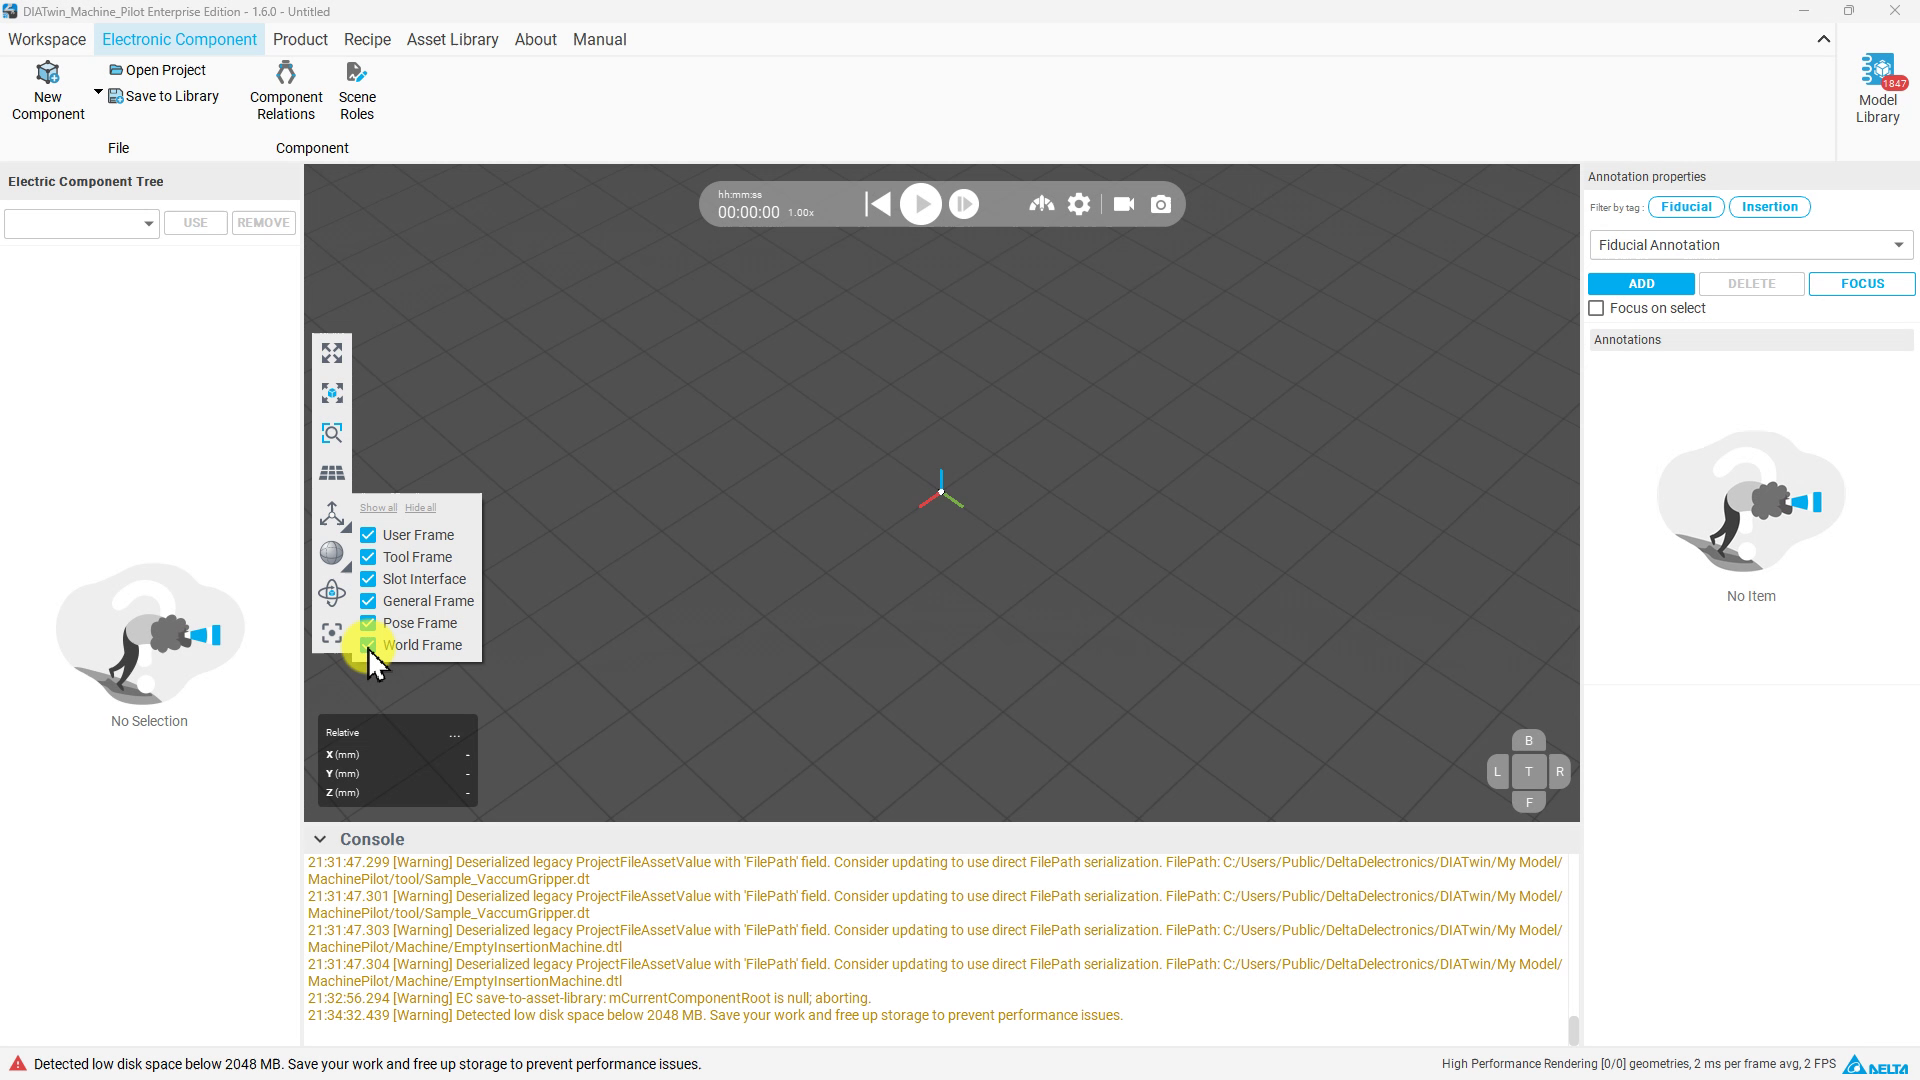This screenshot has width=1920, height=1080.
Task: Play the simulation
Action: coord(920,204)
